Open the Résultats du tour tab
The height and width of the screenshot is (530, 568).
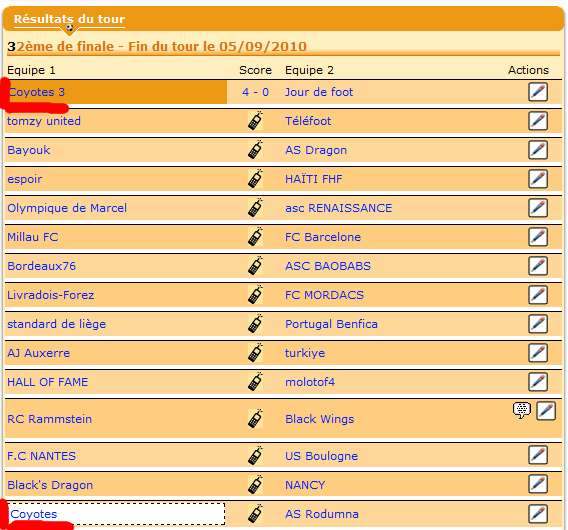coord(69,19)
